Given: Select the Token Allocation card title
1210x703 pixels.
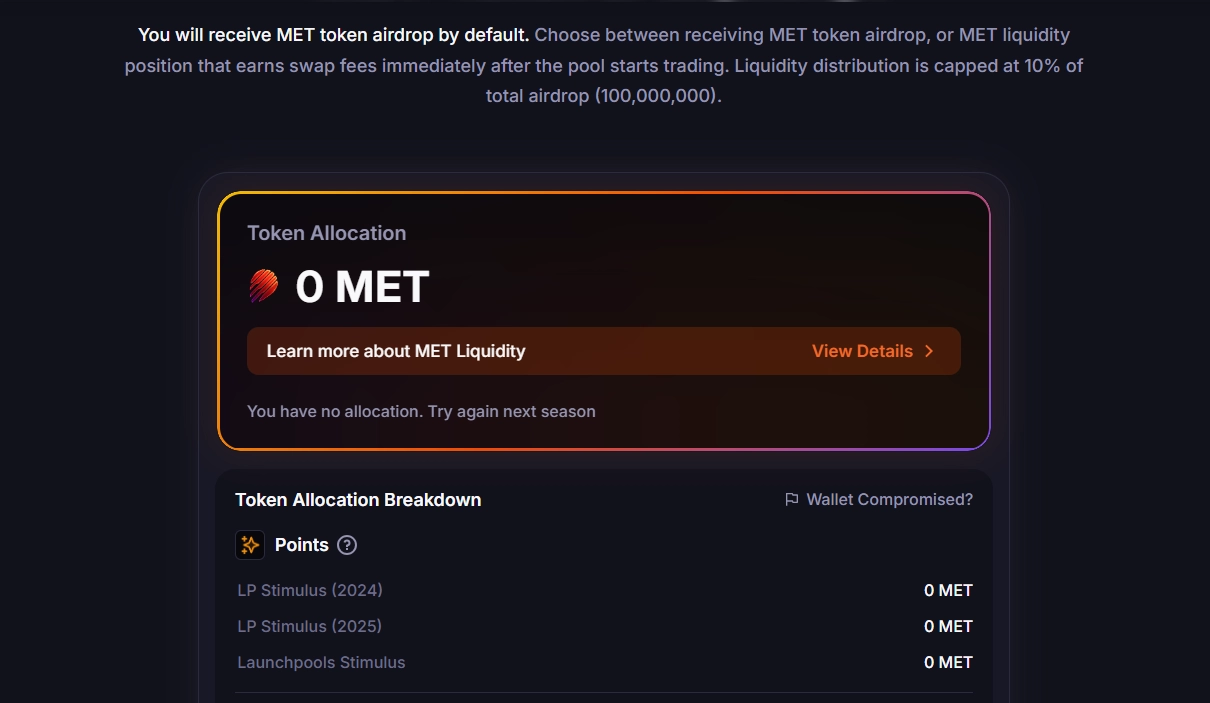Looking at the screenshot, I should 326,233.
